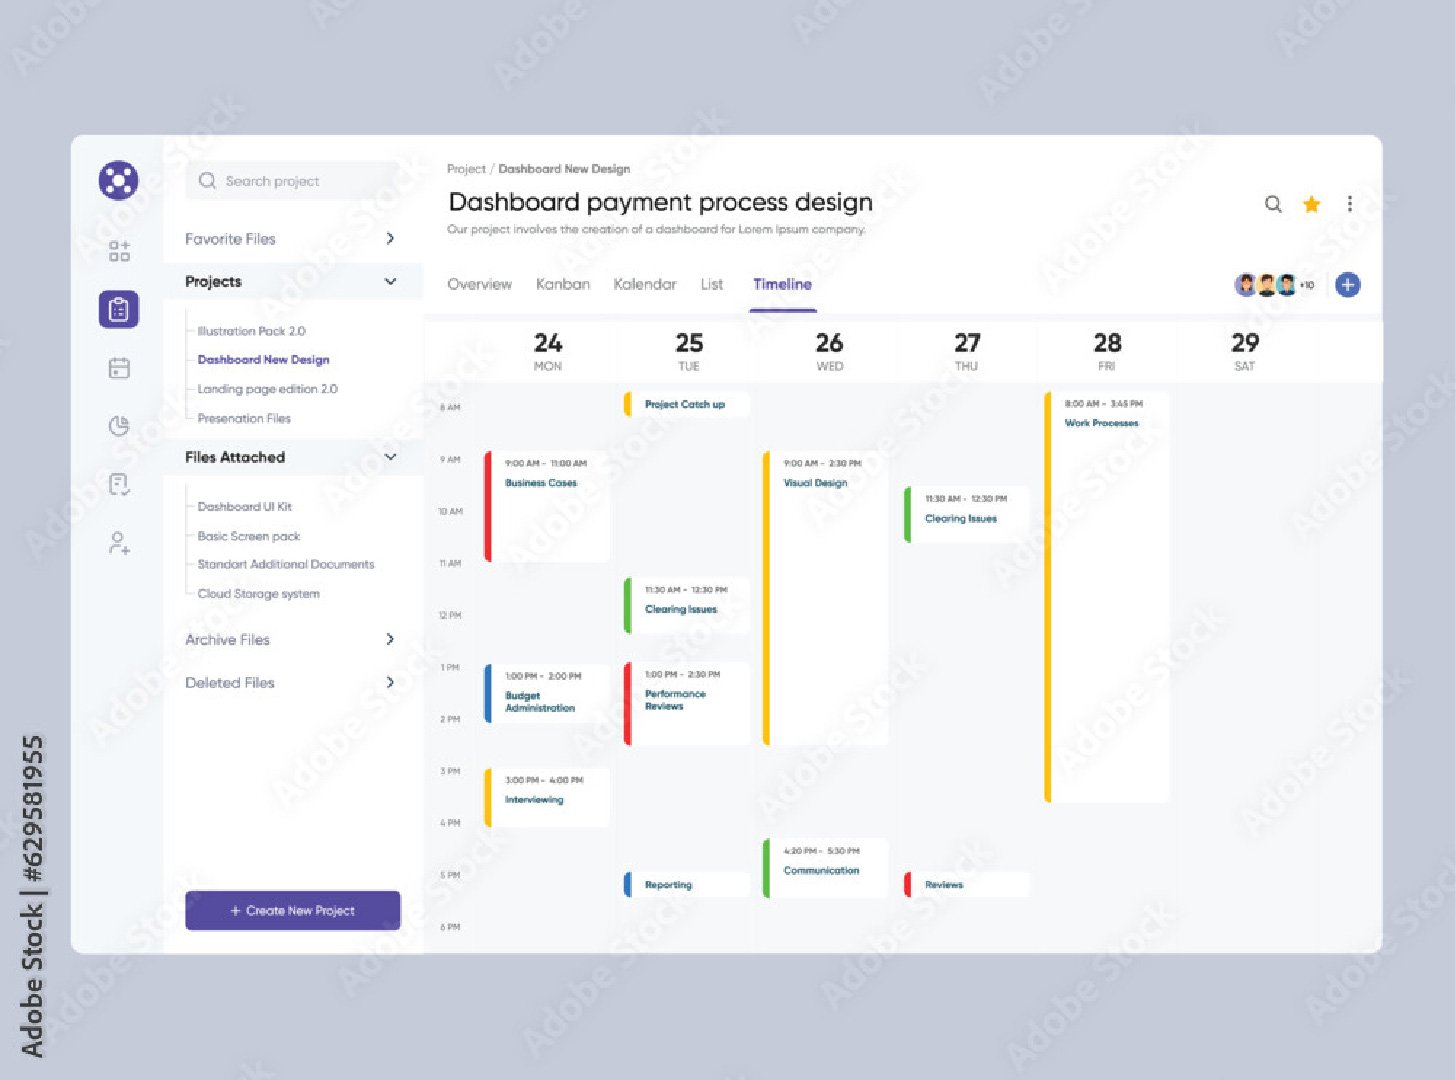Open the task checklist sidebar icon

pos(119,485)
